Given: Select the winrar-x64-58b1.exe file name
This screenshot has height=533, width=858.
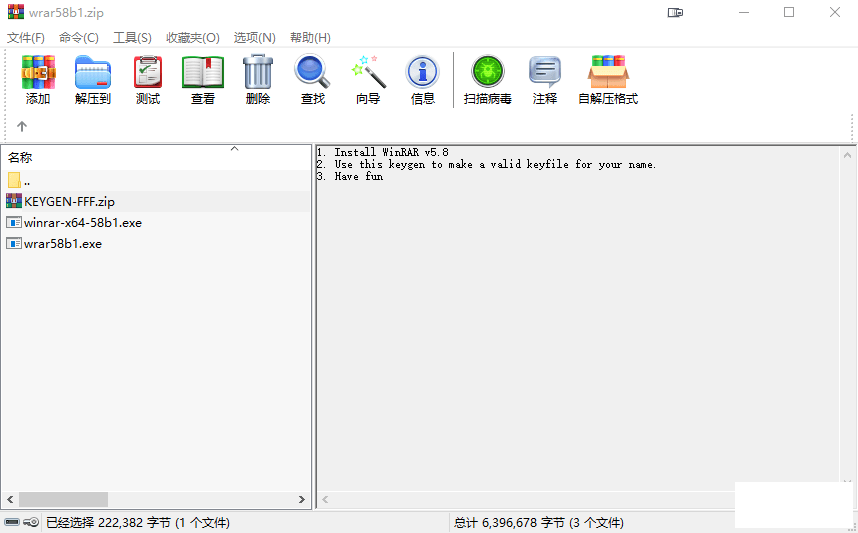Looking at the screenshot, I should pyautogui.click(x=83, y=223).
